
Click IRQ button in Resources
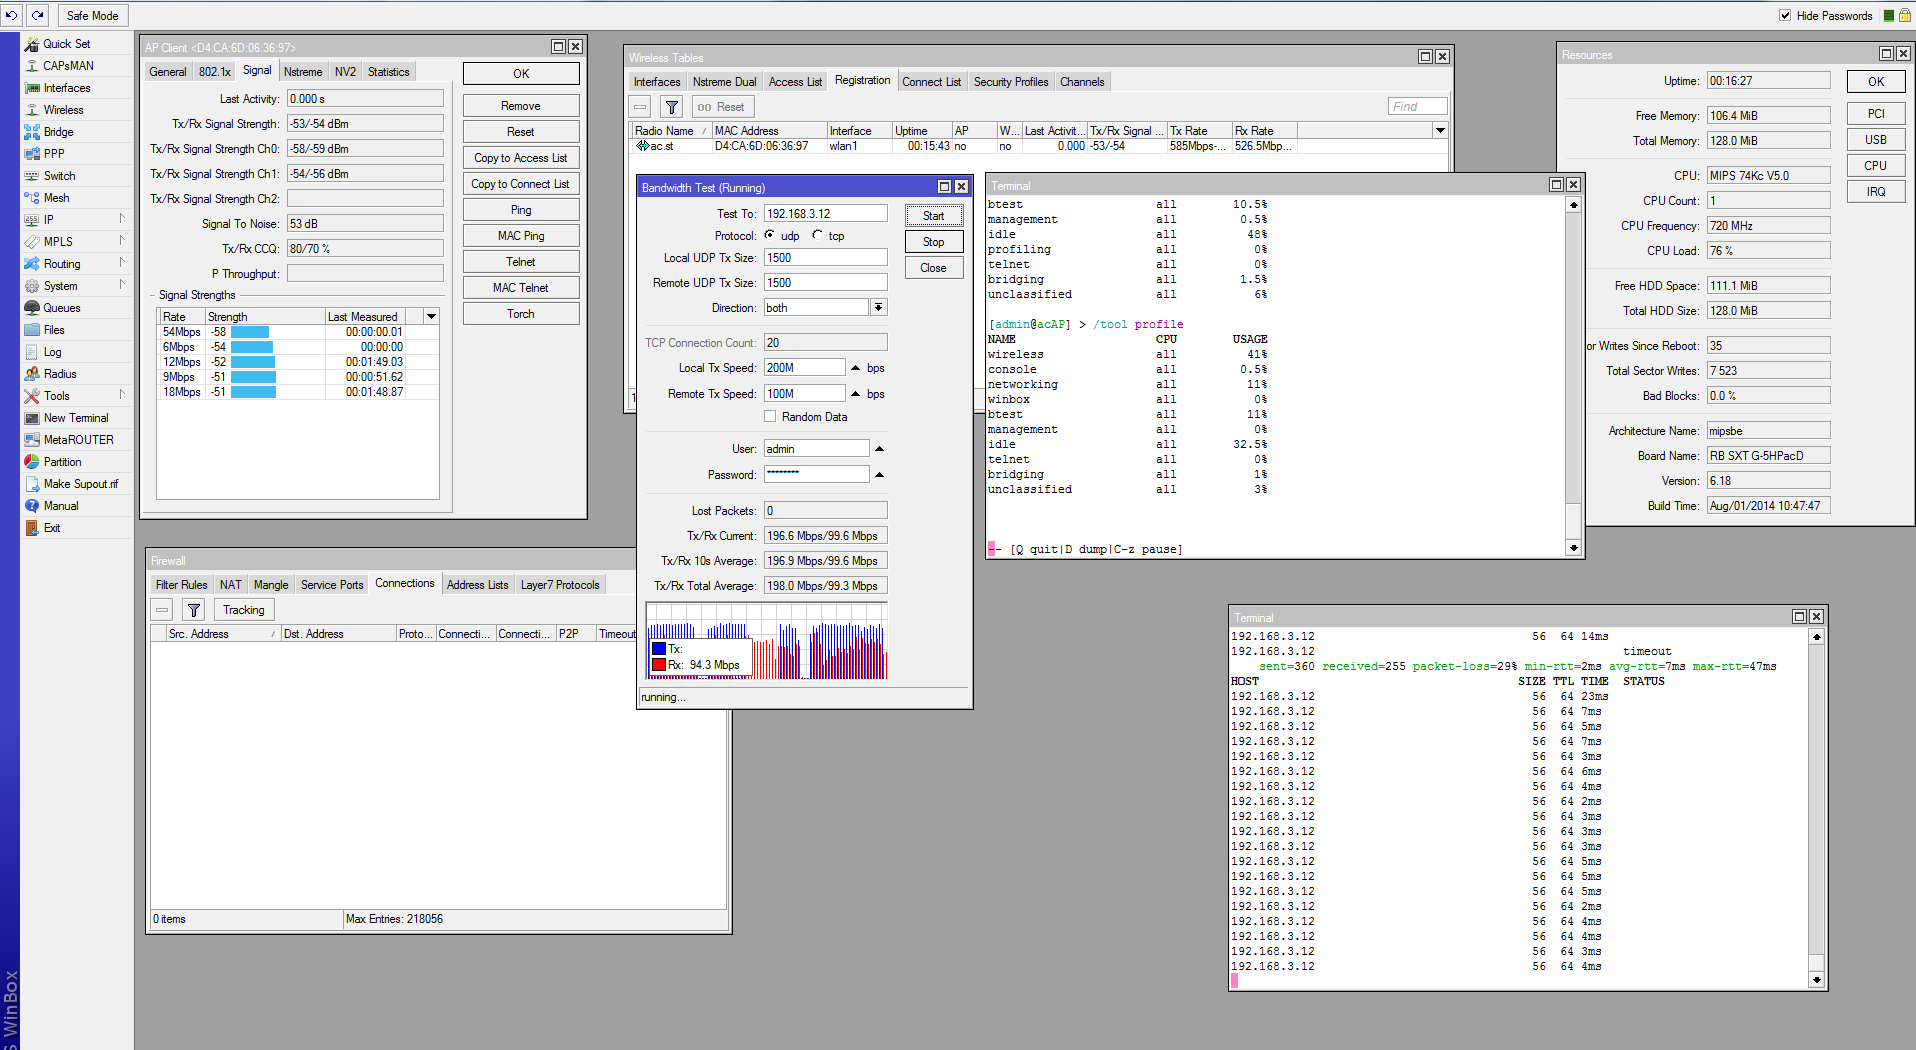[1876, 192]
